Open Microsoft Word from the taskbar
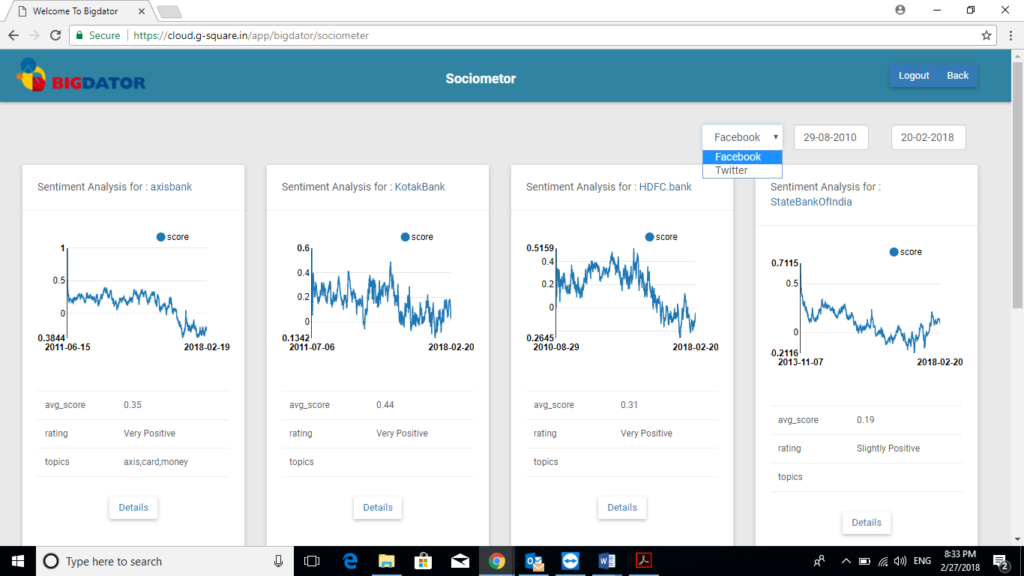1024x576 pixels. (608, 561)
